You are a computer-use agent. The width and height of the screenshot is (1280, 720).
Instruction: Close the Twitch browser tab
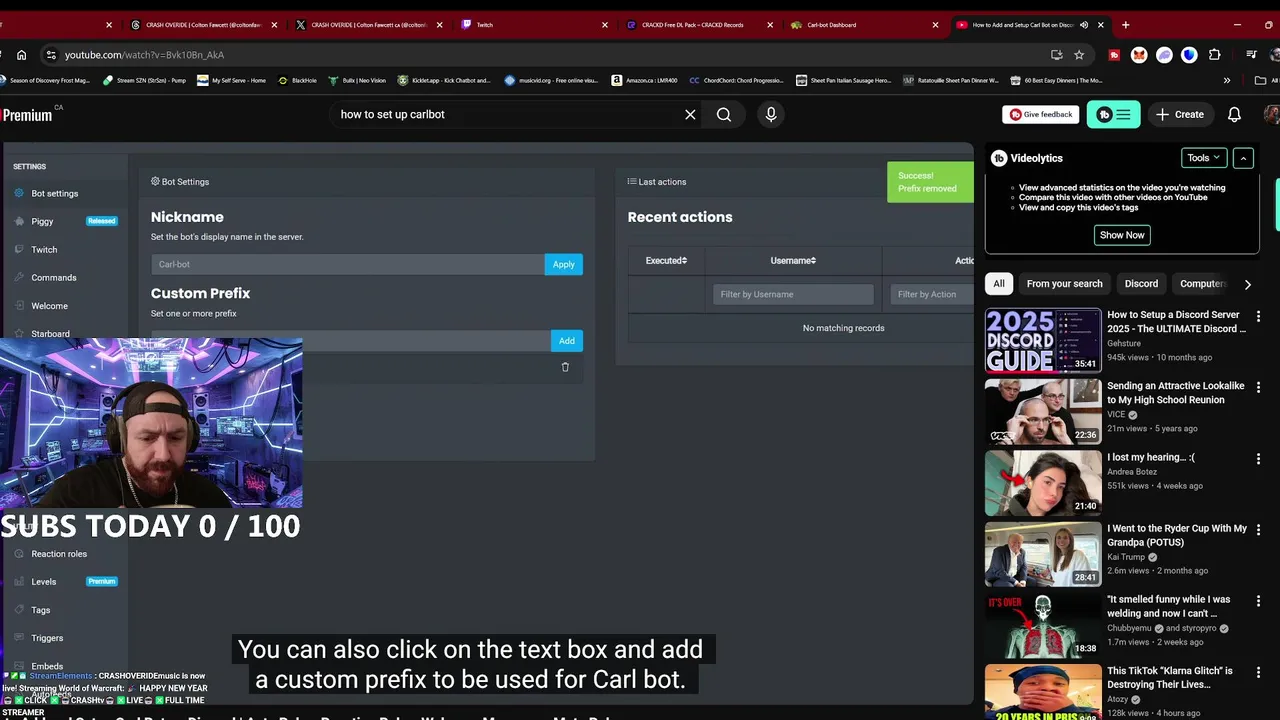tap(604, 25)
